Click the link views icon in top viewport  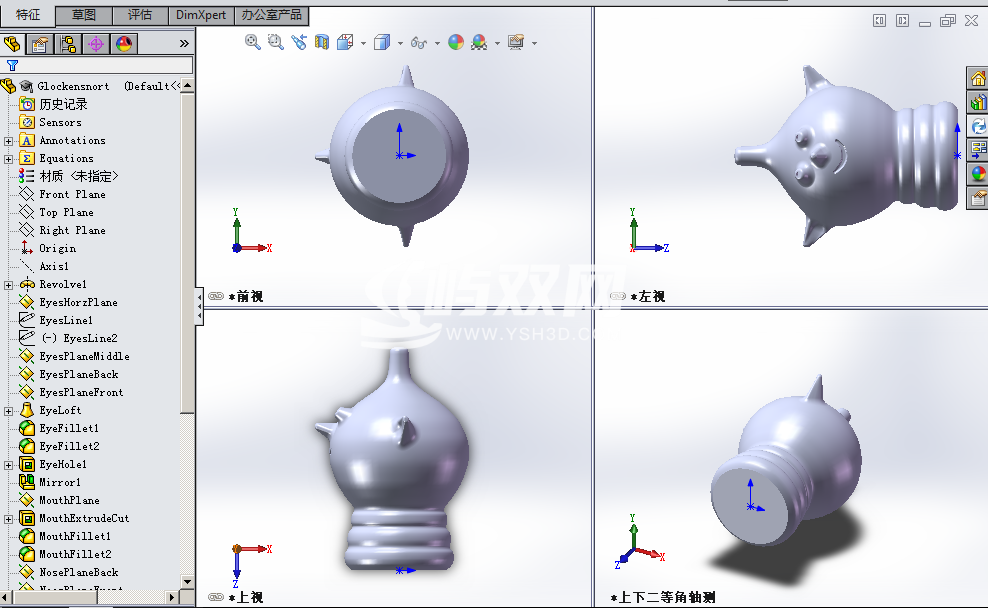[216, 597]
